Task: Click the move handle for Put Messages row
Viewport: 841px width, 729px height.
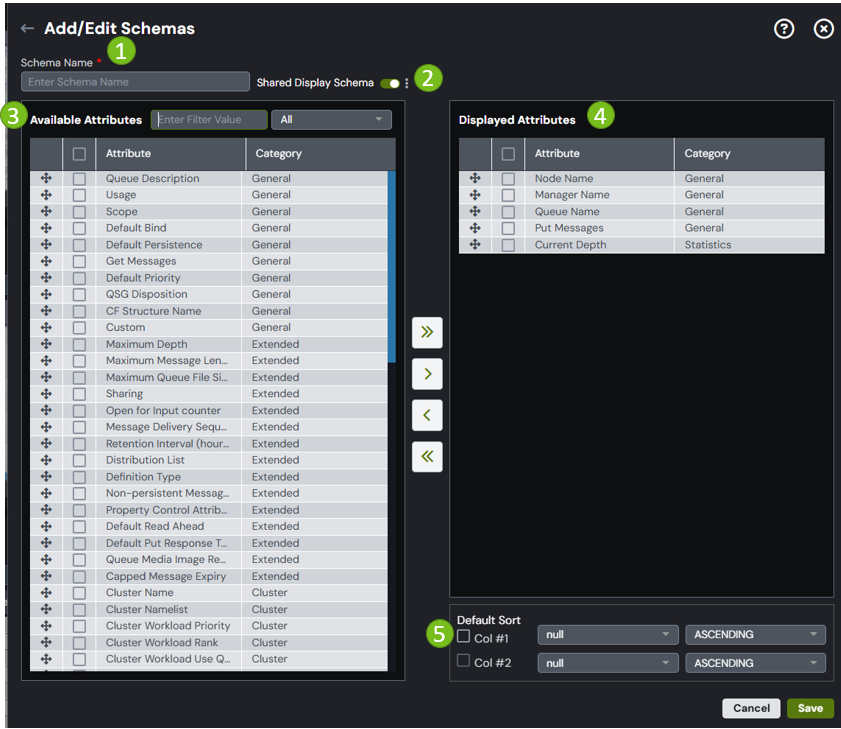Action: pos(475,228)
